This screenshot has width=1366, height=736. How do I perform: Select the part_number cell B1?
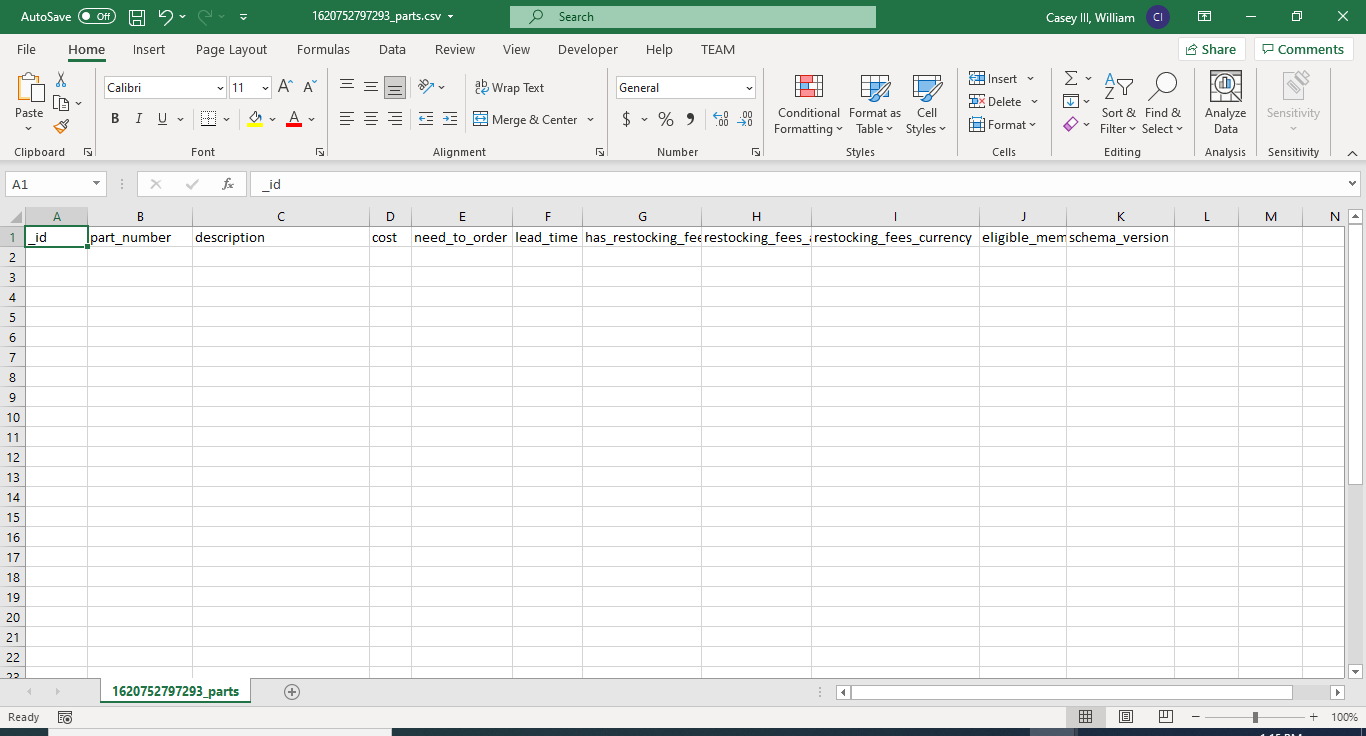140,237
